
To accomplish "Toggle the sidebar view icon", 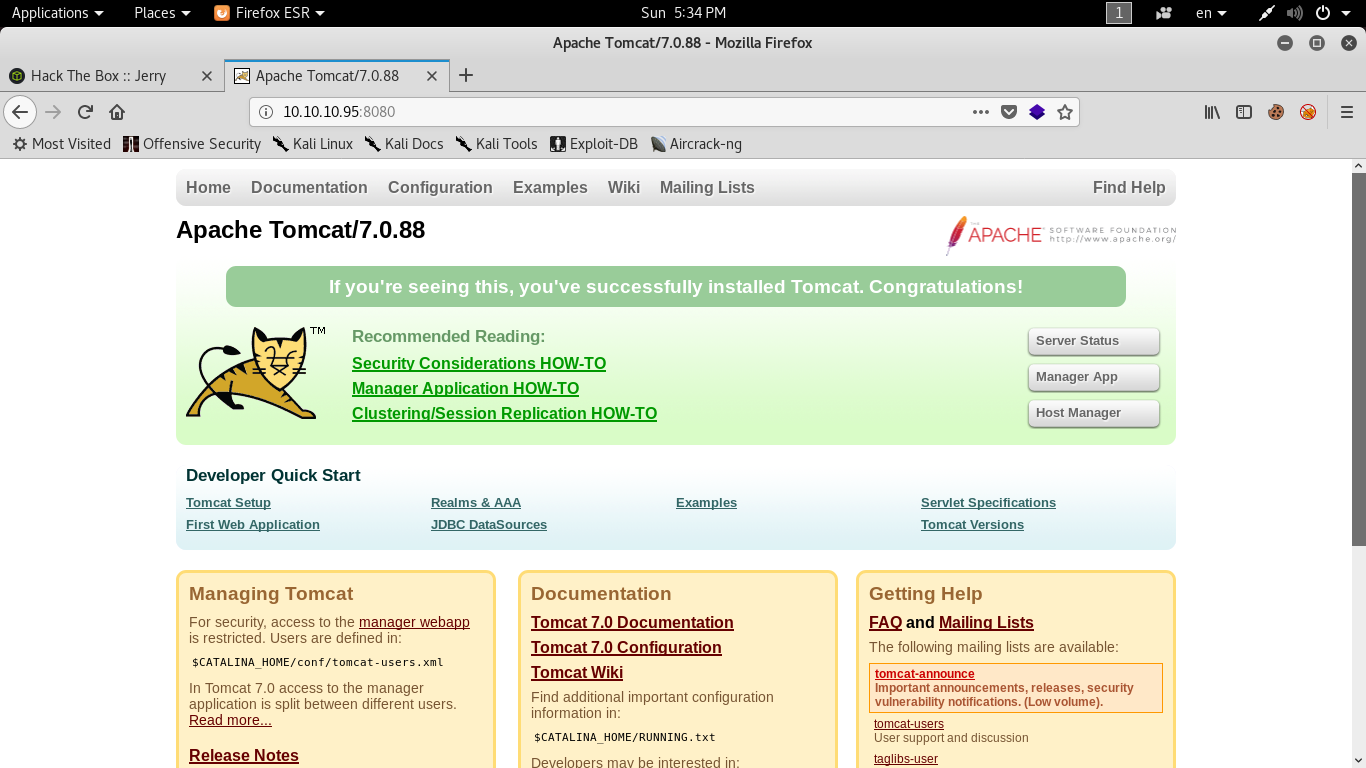I will [x=1244, y=112].
